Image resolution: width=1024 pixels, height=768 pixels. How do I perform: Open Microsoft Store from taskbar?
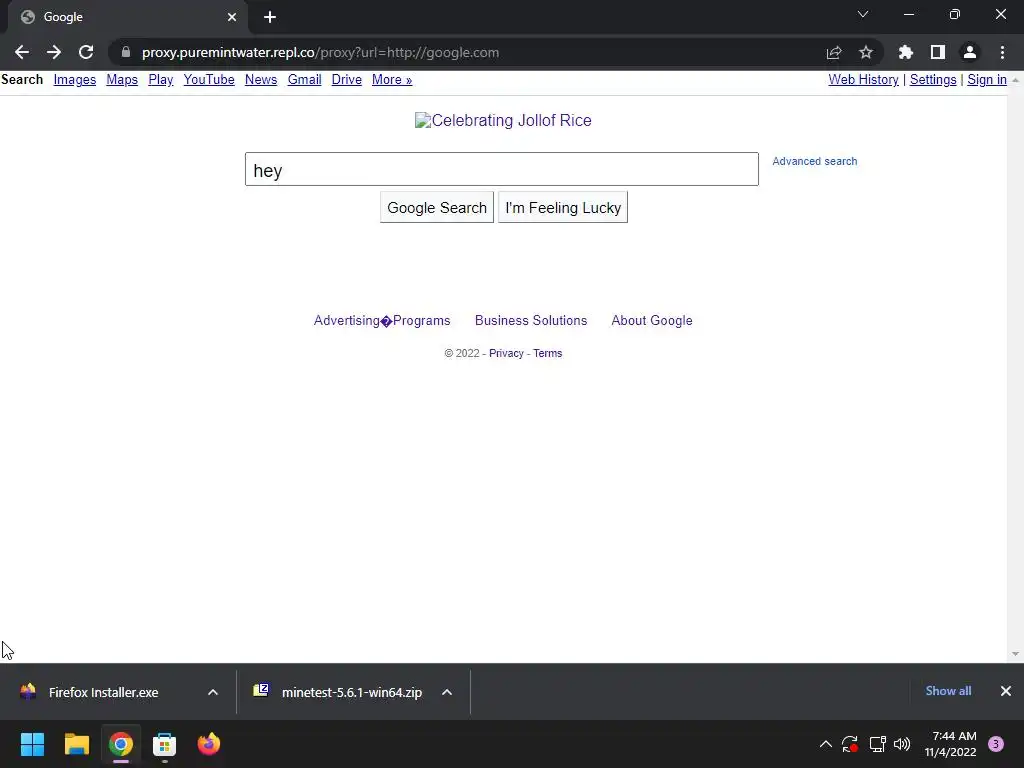click(x=165, y=744)
